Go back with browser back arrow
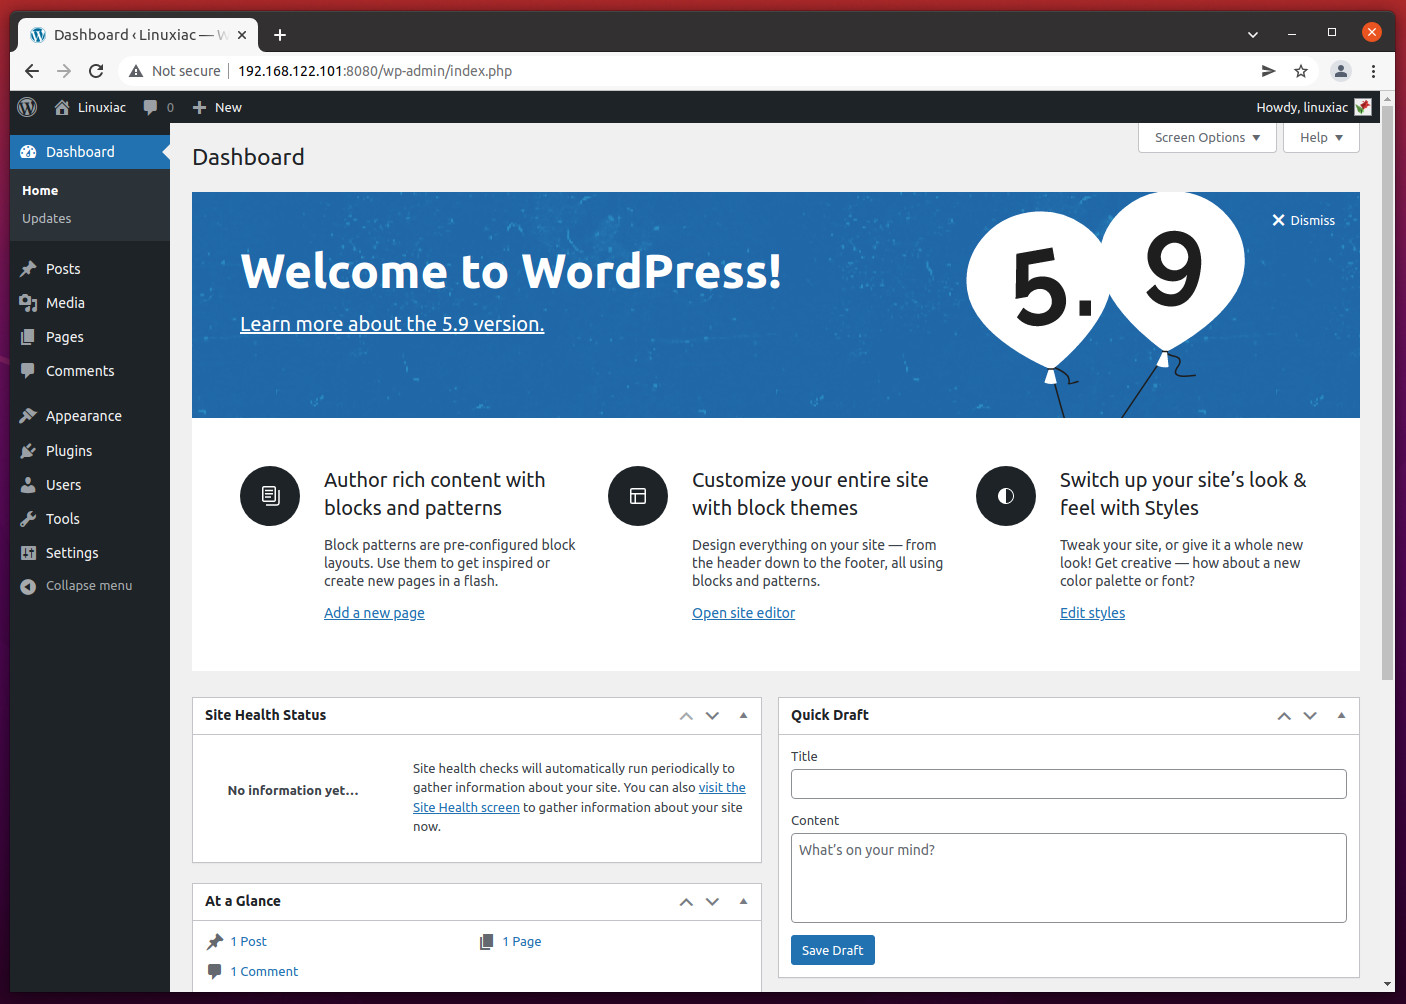The image size is (1406, 1004). pyautogui.click(x=32, y=71)
